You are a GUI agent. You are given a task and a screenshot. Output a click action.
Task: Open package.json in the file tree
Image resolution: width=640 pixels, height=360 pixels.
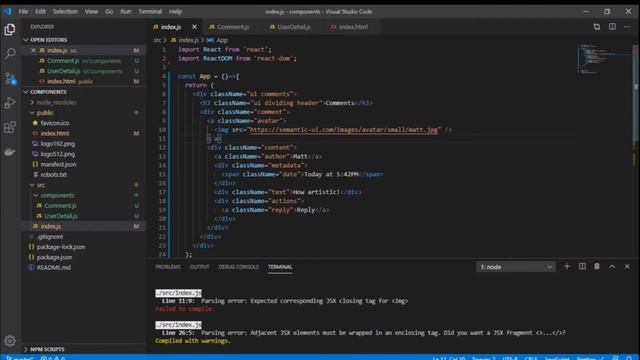84,257
